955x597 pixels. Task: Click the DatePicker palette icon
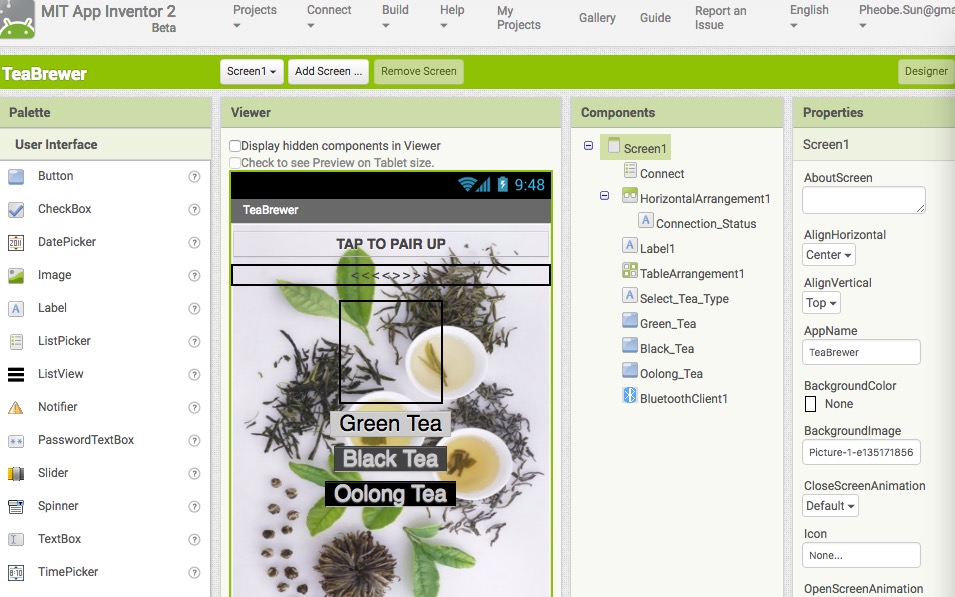(x=16, y=242)
